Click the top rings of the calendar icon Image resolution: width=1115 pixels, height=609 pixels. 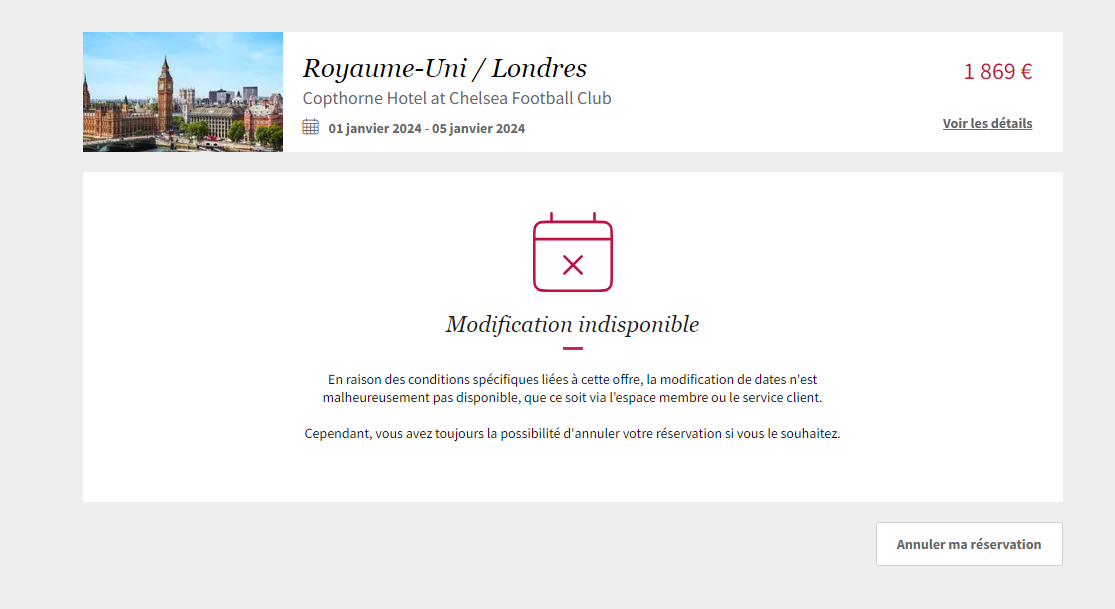pyautogui.click(x=572, y=217)
